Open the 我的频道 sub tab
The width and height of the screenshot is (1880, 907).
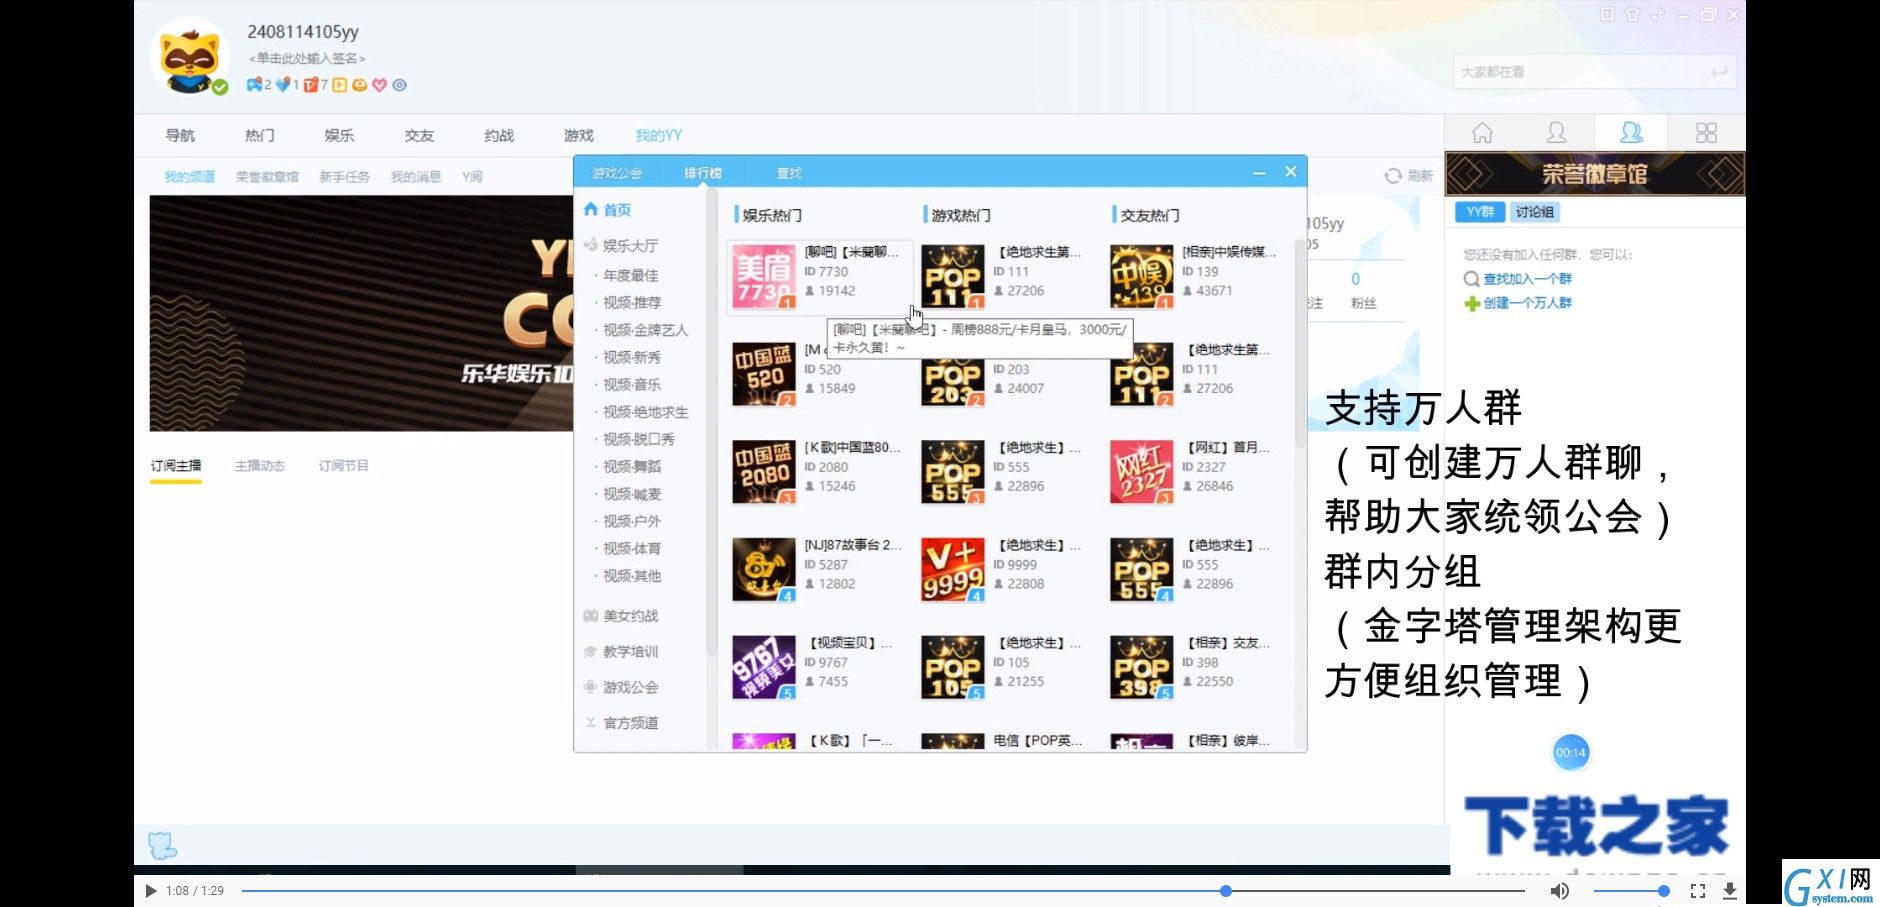click(x=189, y=177)
